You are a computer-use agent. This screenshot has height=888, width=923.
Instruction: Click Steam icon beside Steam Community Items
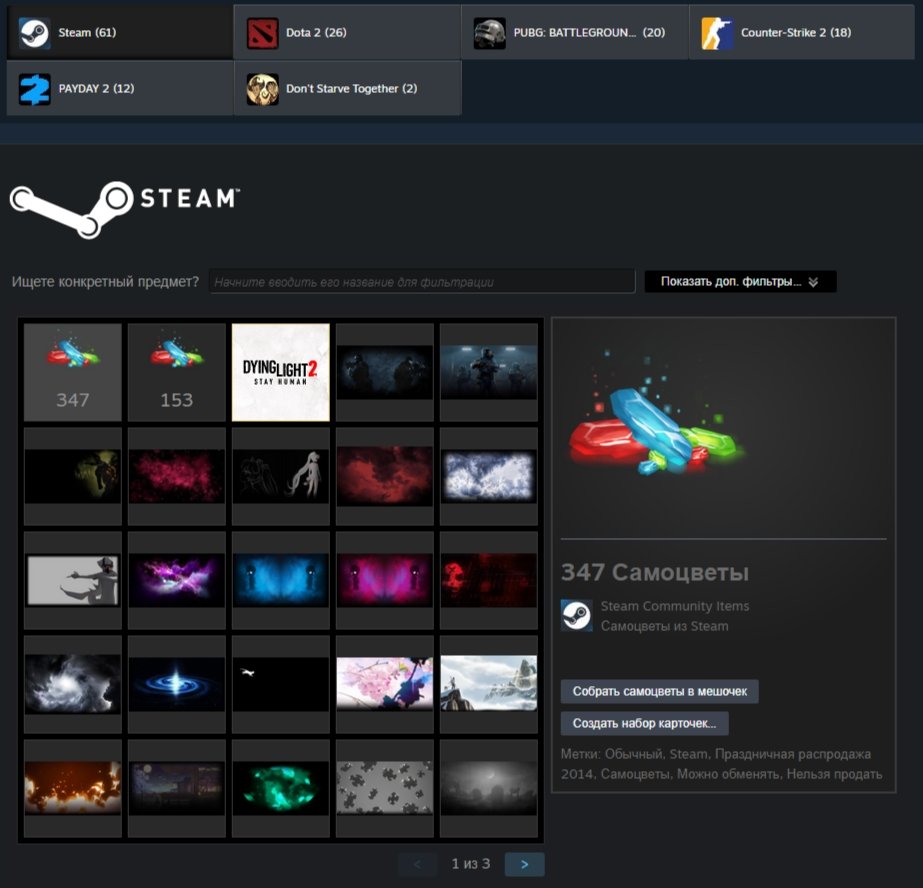tap(576, 616)
